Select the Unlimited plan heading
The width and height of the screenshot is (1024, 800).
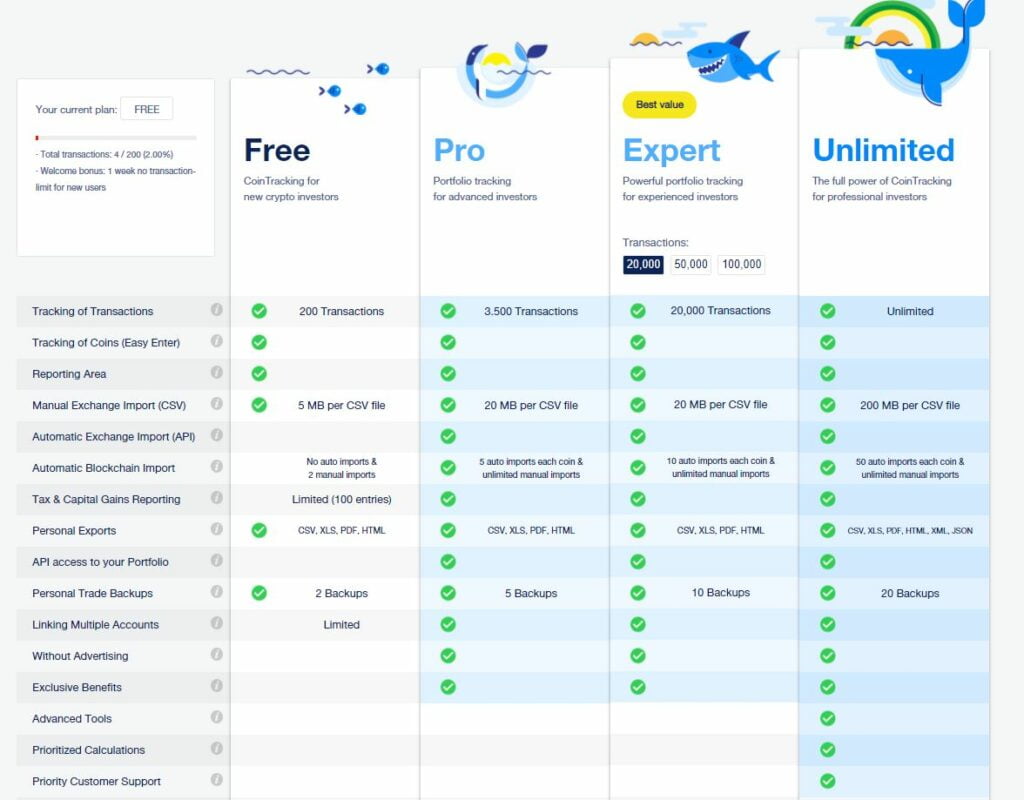click(884, 150)
